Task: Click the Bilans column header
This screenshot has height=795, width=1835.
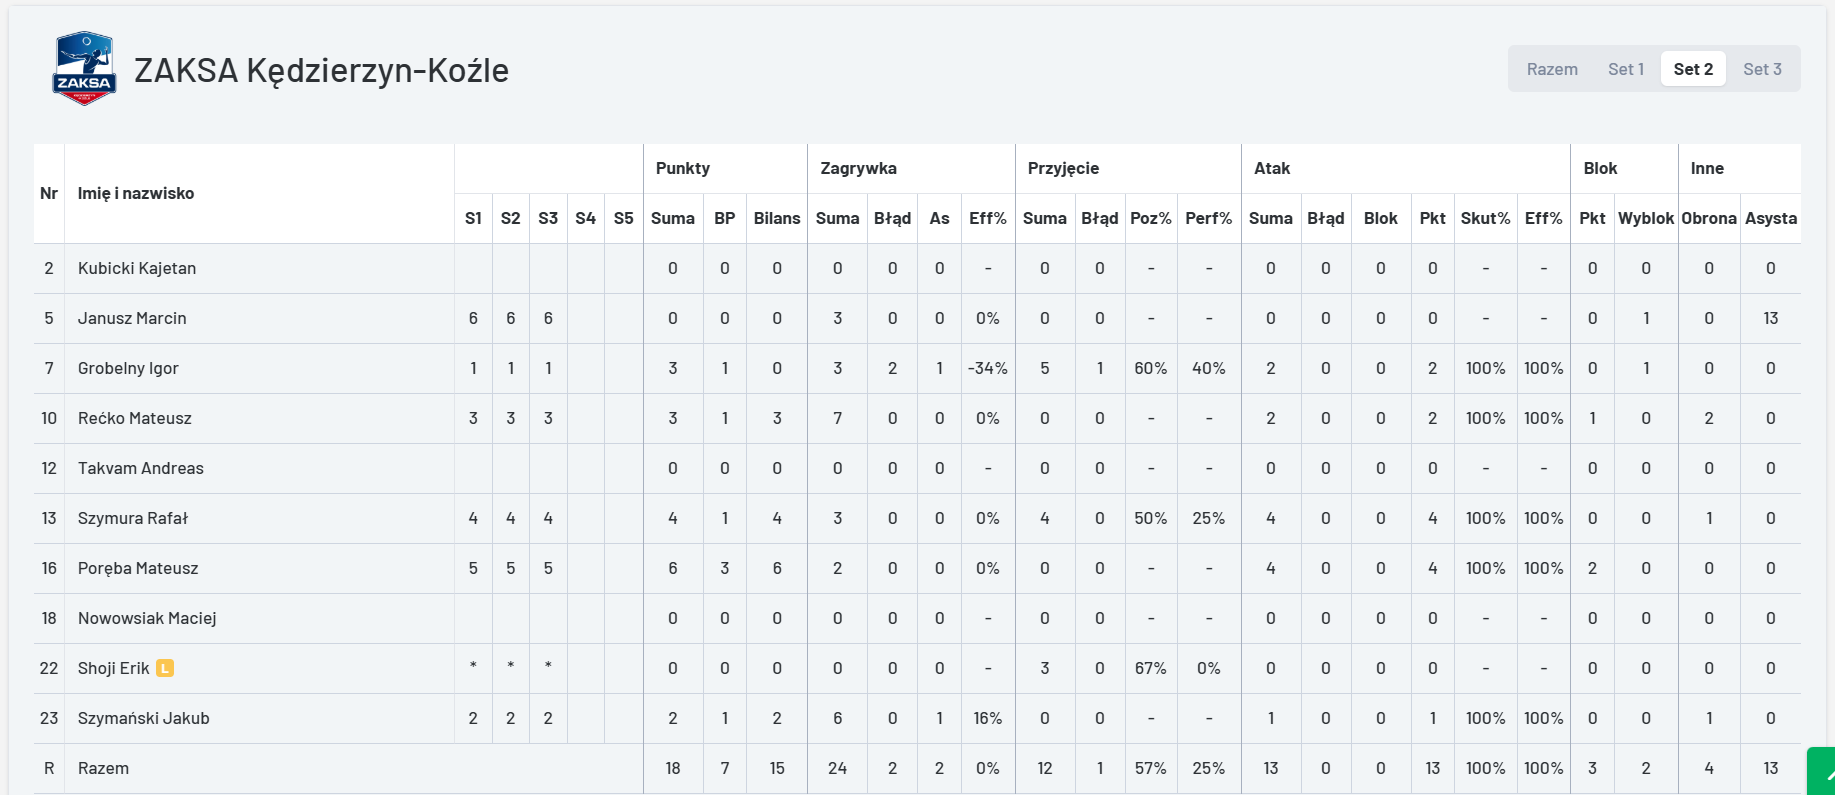Action: pyautogui.click(x=777, y=218)
